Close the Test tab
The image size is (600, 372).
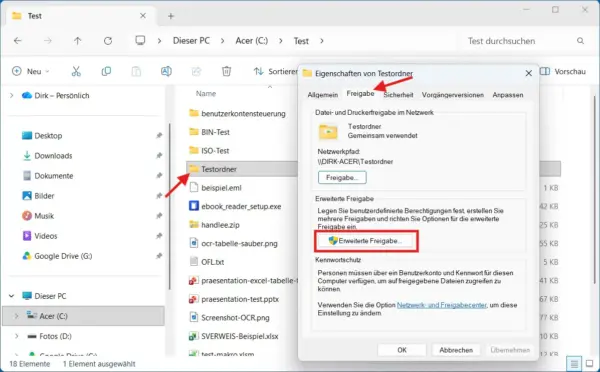(143, 16)
